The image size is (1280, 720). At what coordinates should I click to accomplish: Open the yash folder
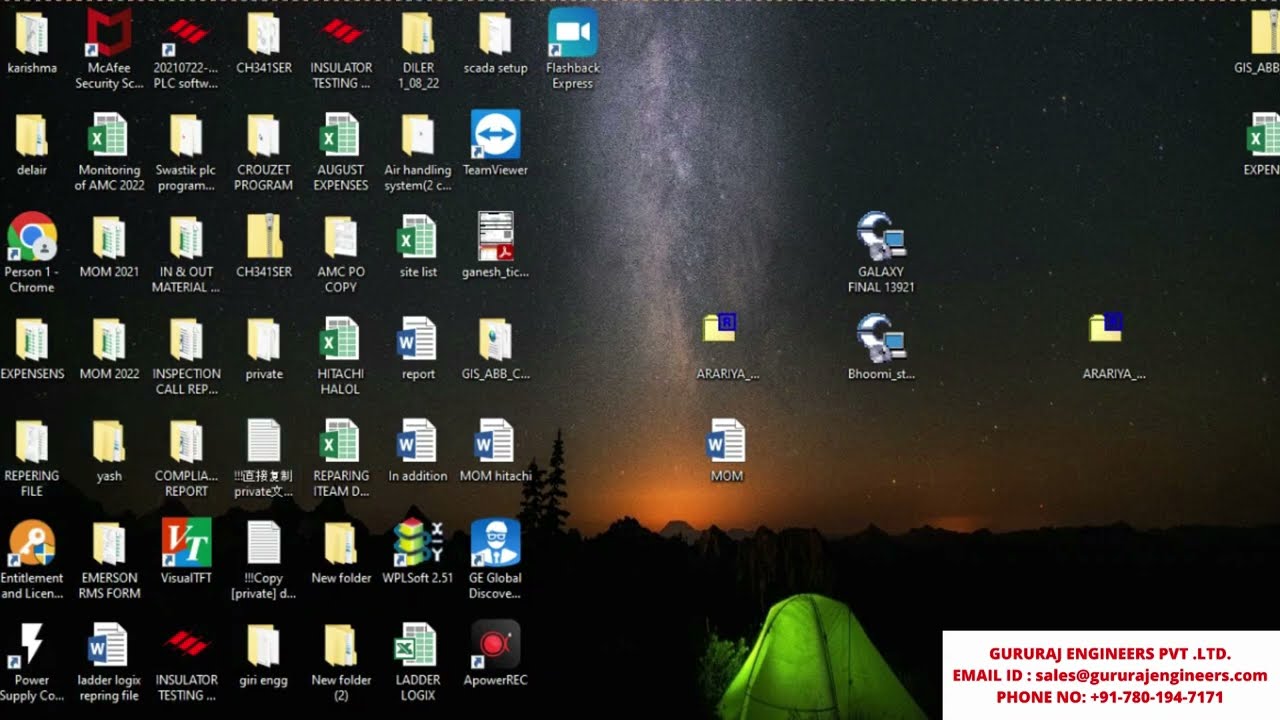click(109, 450)
